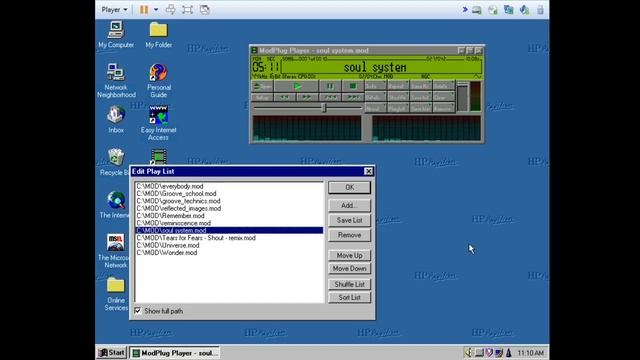Click OK in Edit Play List dialog
640x360 pixels.
coord(349,187)
